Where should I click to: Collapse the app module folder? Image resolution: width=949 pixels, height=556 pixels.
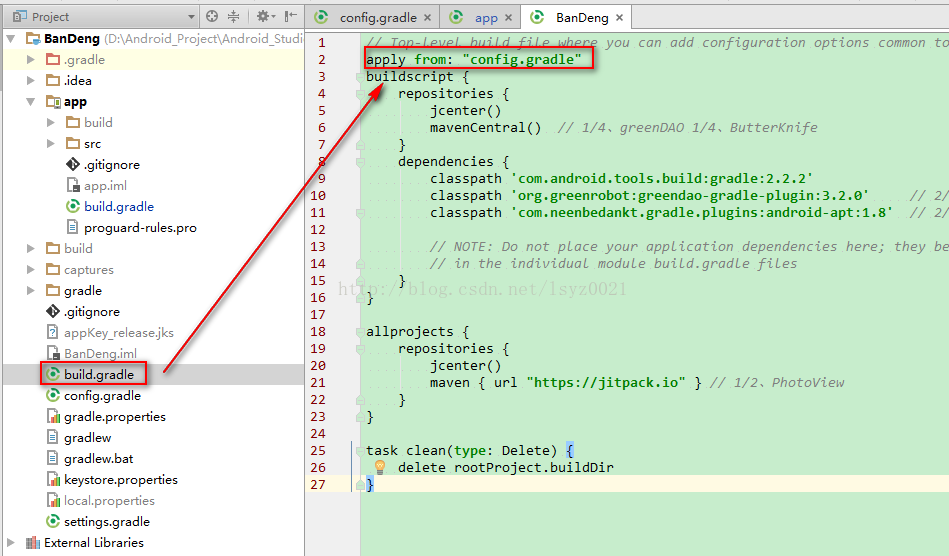(30, 102)
